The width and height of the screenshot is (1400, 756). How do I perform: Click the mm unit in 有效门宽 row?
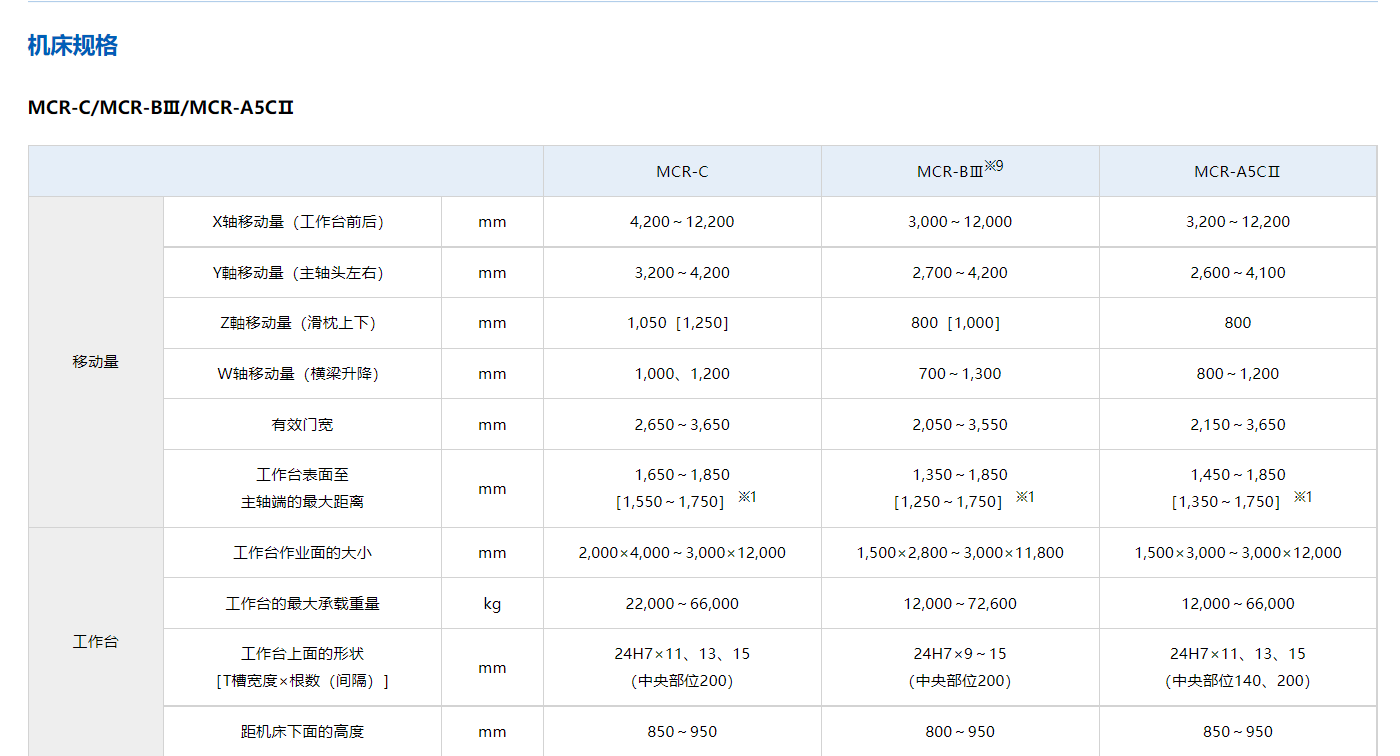click(x=492, y=424)
